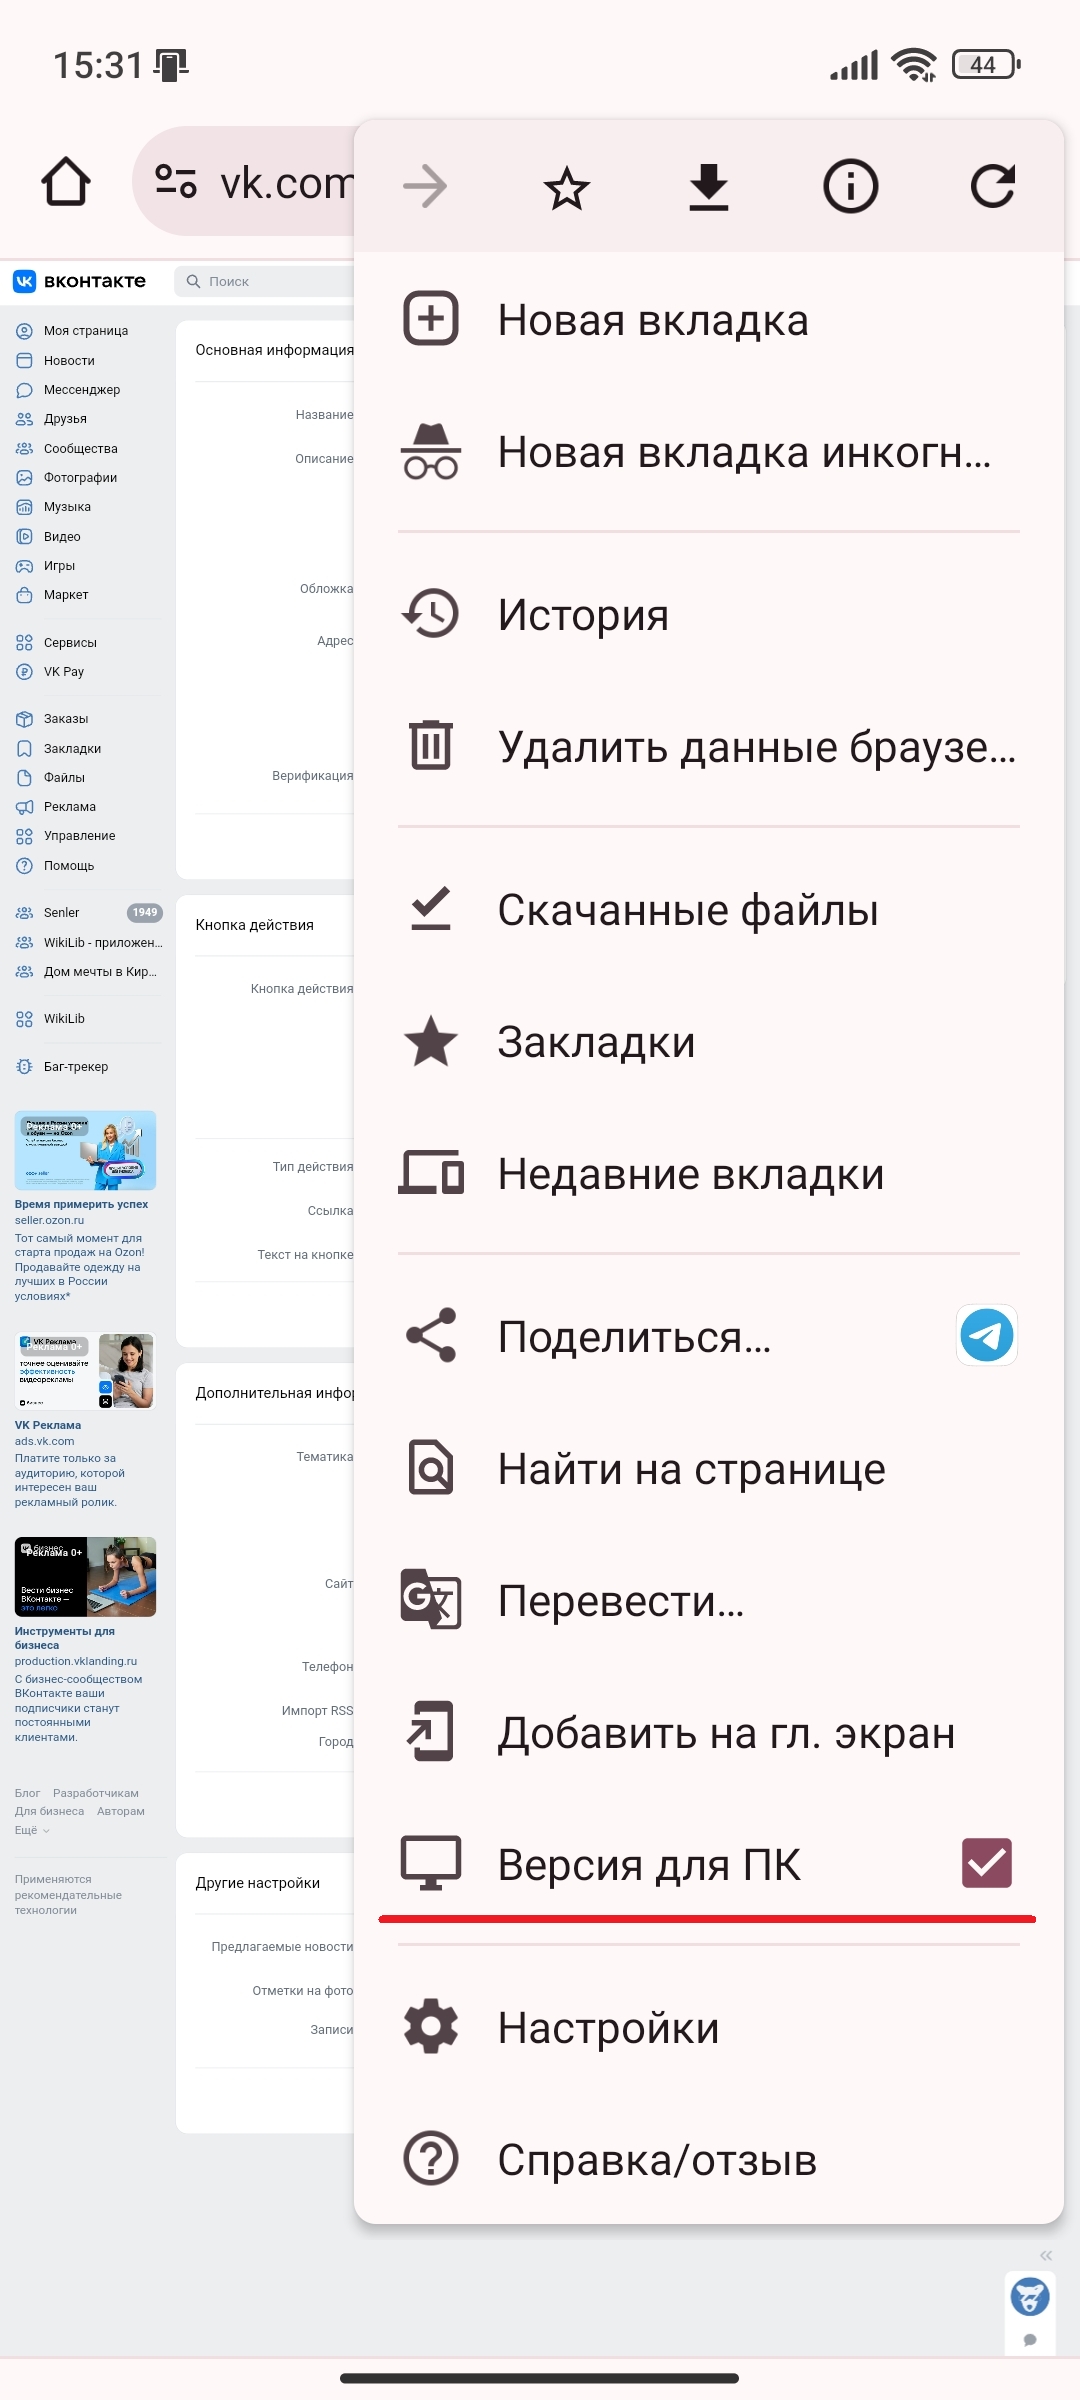Image resolution: width=1080 pixels, height=2400 pixels.
Task: Open "Мессенджер" in VK sidebar
Action: pyautogui.click(x=81, y=390)
